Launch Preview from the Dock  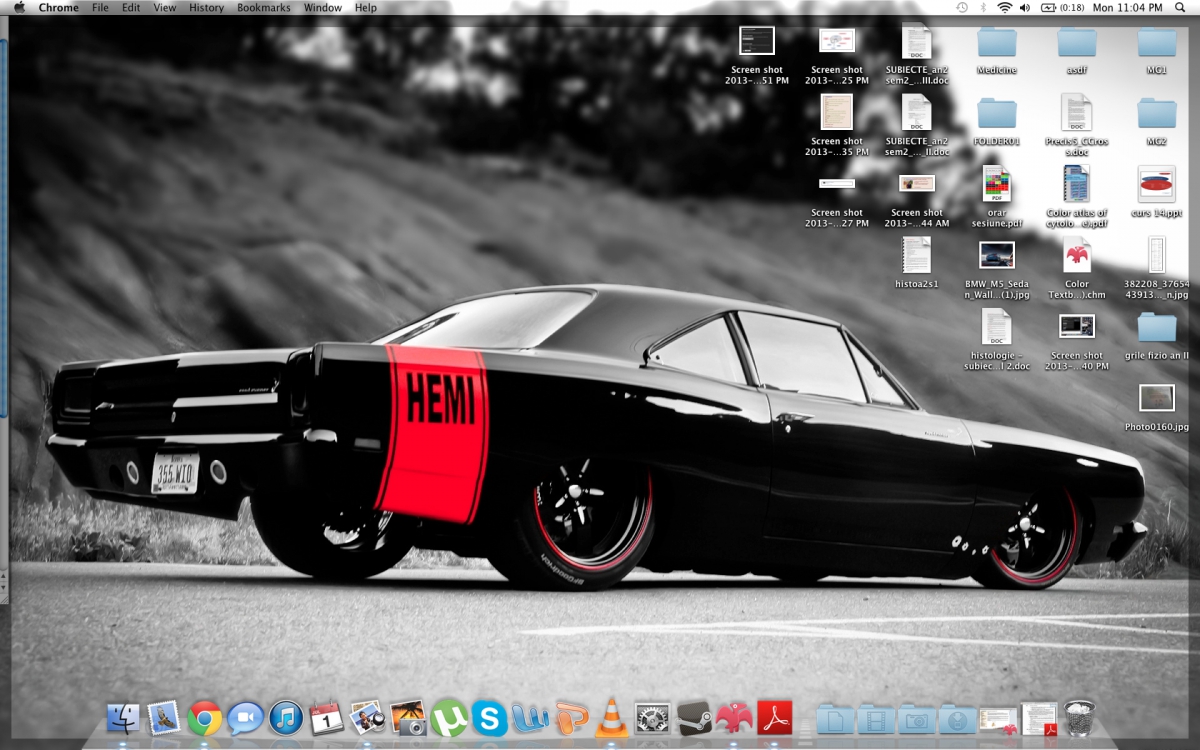point(367,717)
